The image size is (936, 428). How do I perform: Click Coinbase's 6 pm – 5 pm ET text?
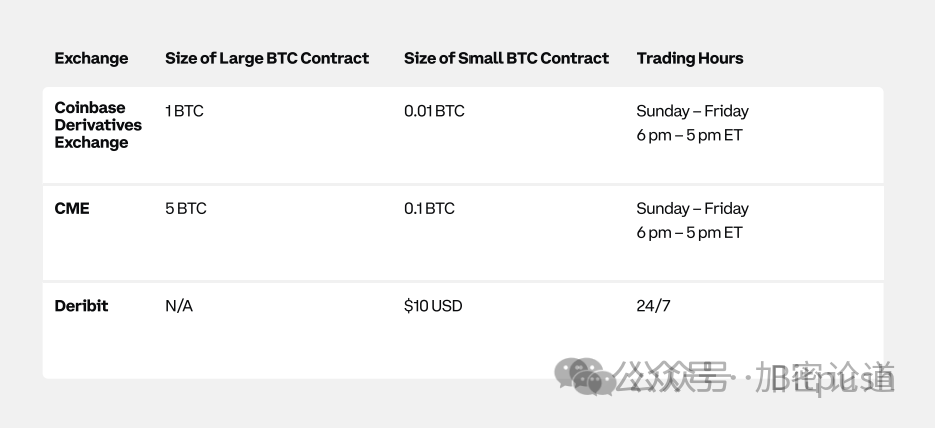689,135
